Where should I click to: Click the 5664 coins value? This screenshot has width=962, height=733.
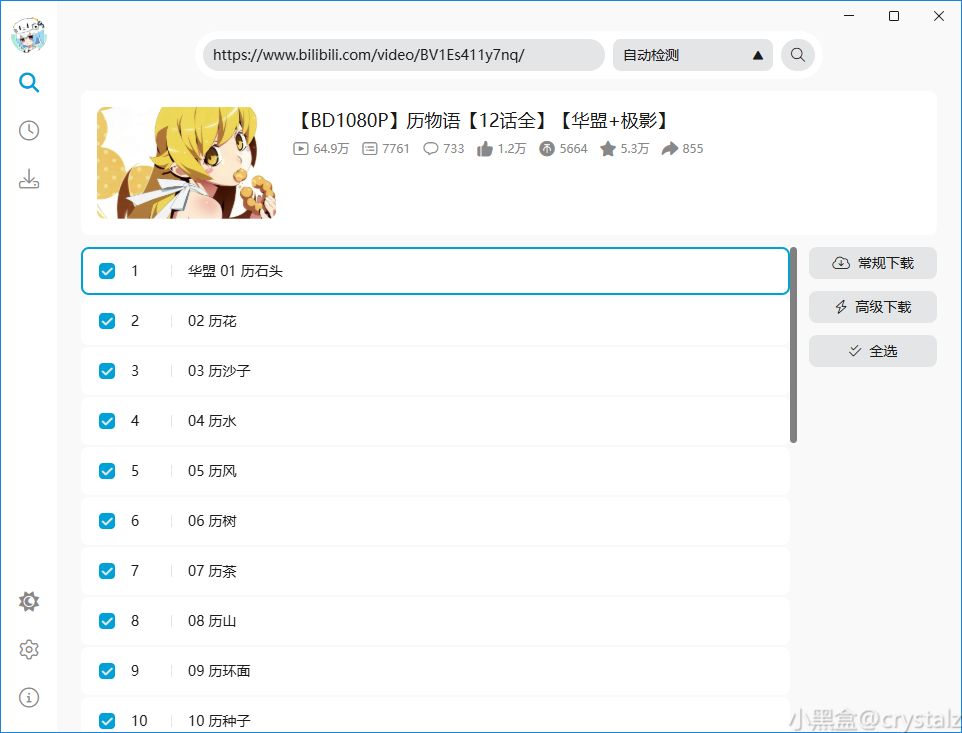(x=573, y=148)
